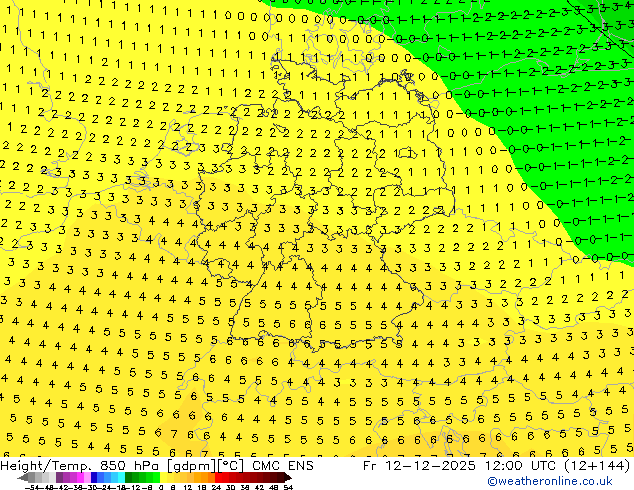
Task: Click the 'CMC ENS' model label
Action: click(283, 466)
